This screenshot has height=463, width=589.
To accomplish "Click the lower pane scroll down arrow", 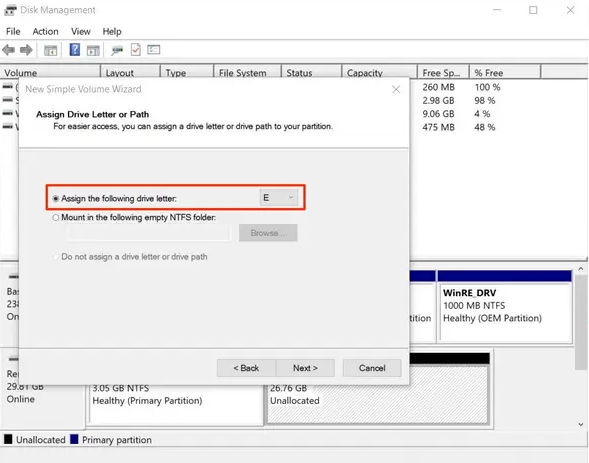I will [x=581, y=424].
